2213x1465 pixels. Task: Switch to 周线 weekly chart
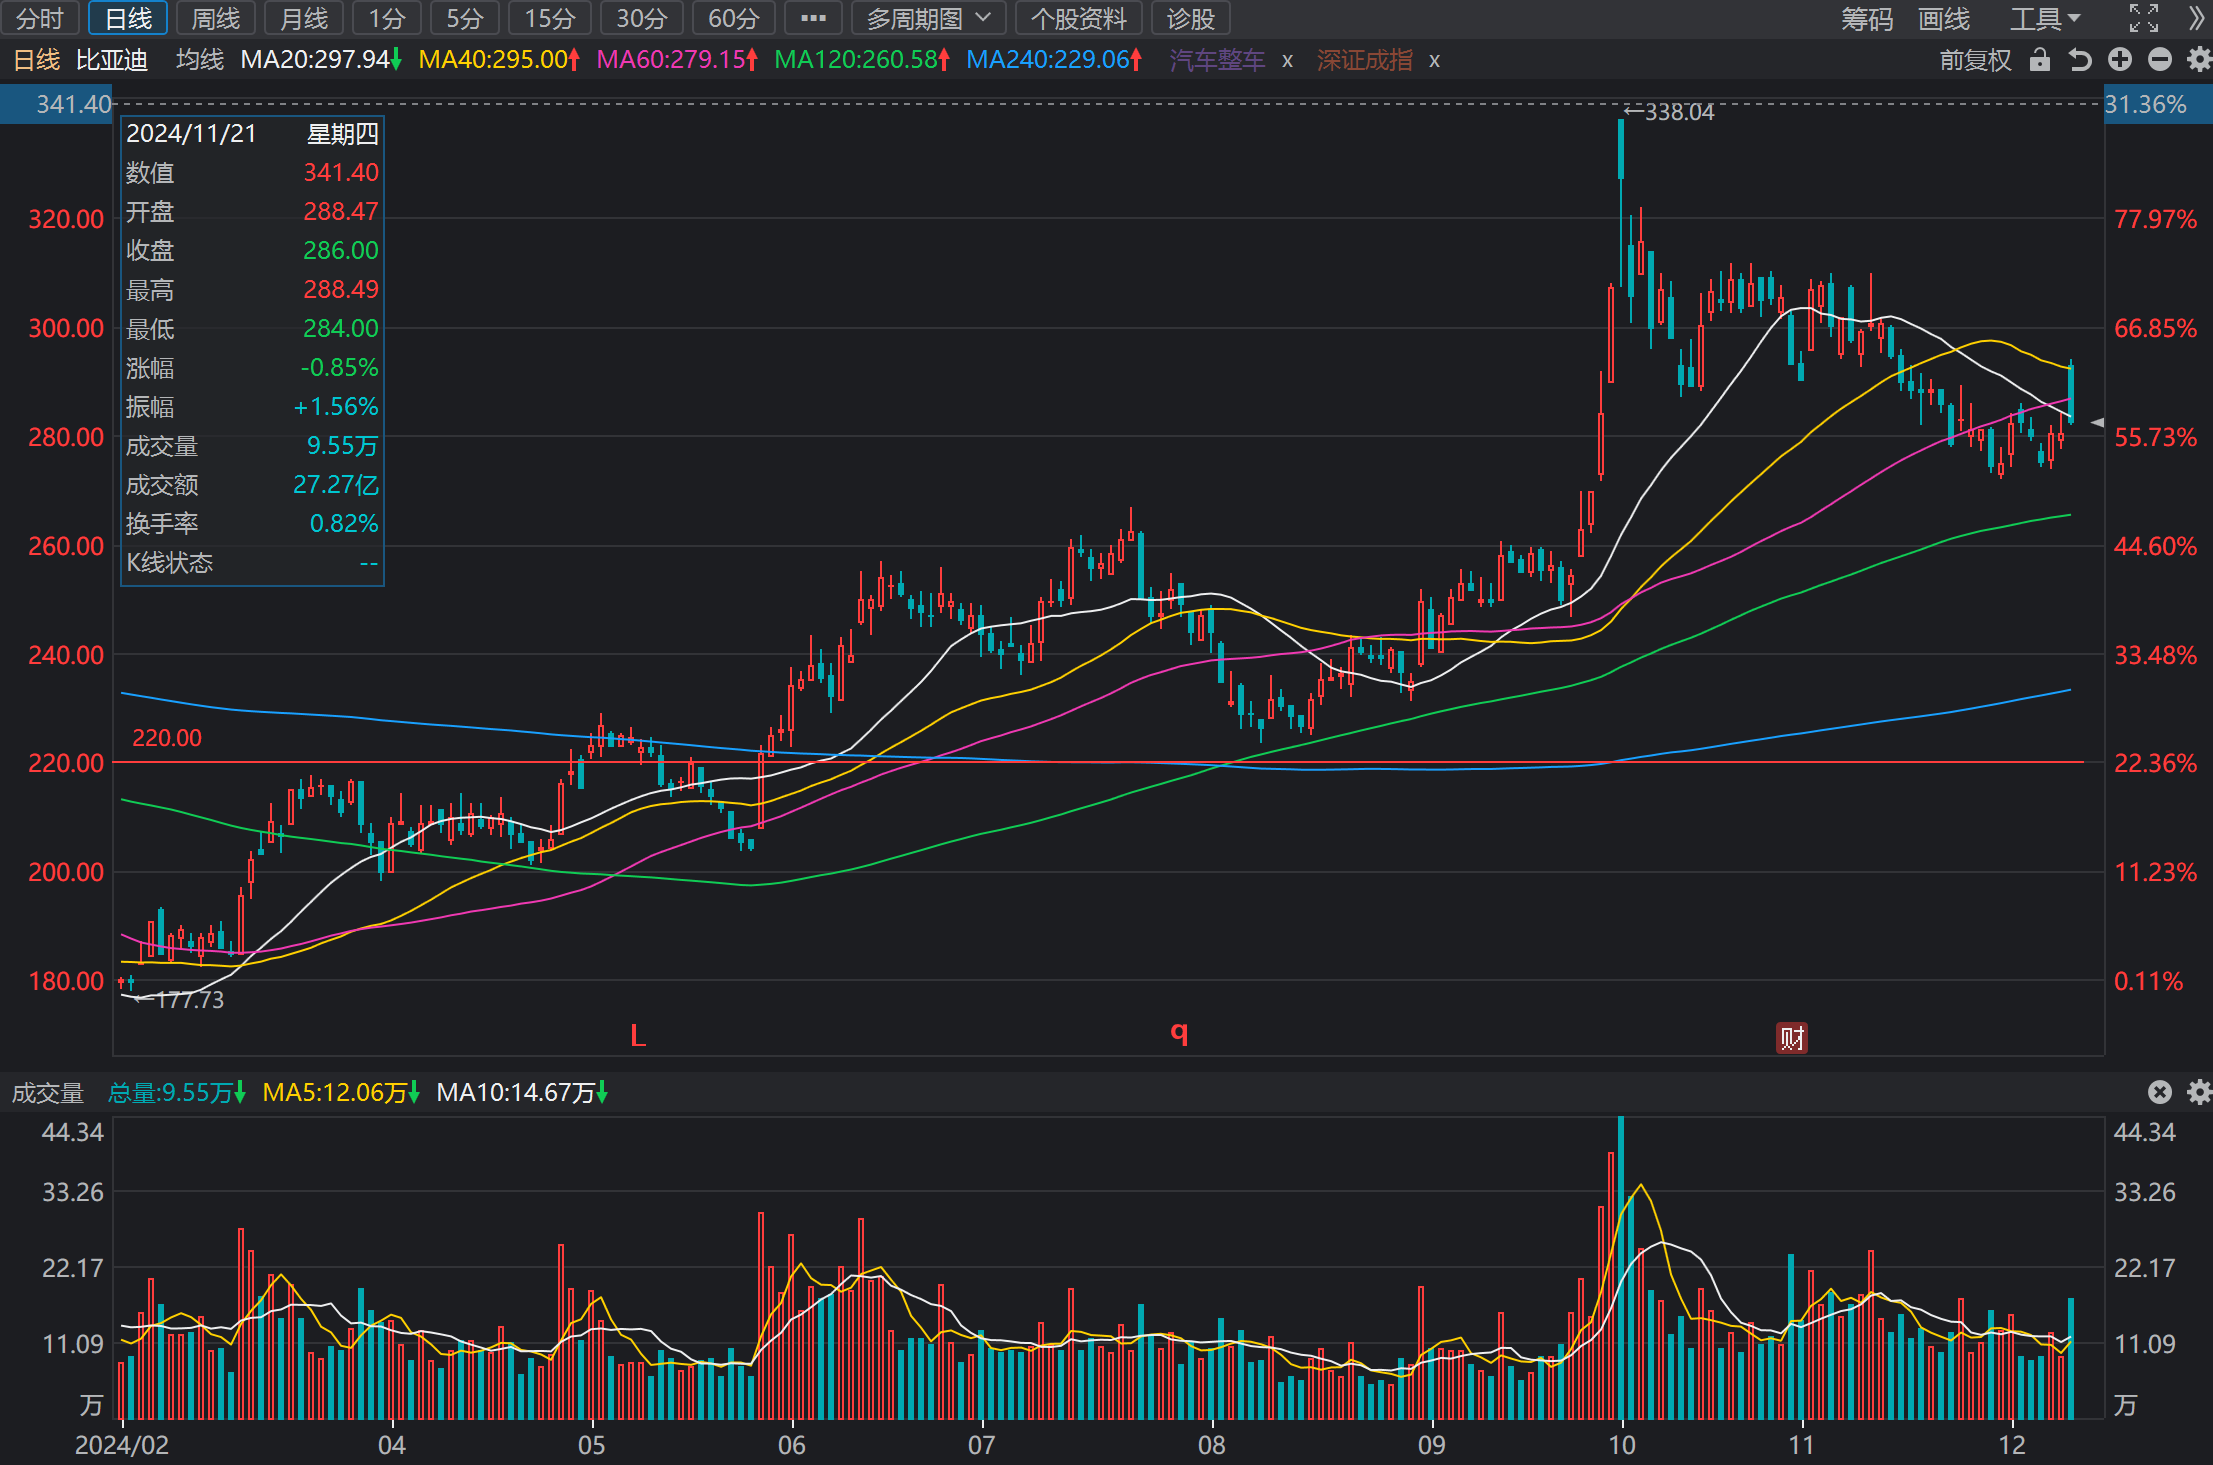click(x=216, y=18)
